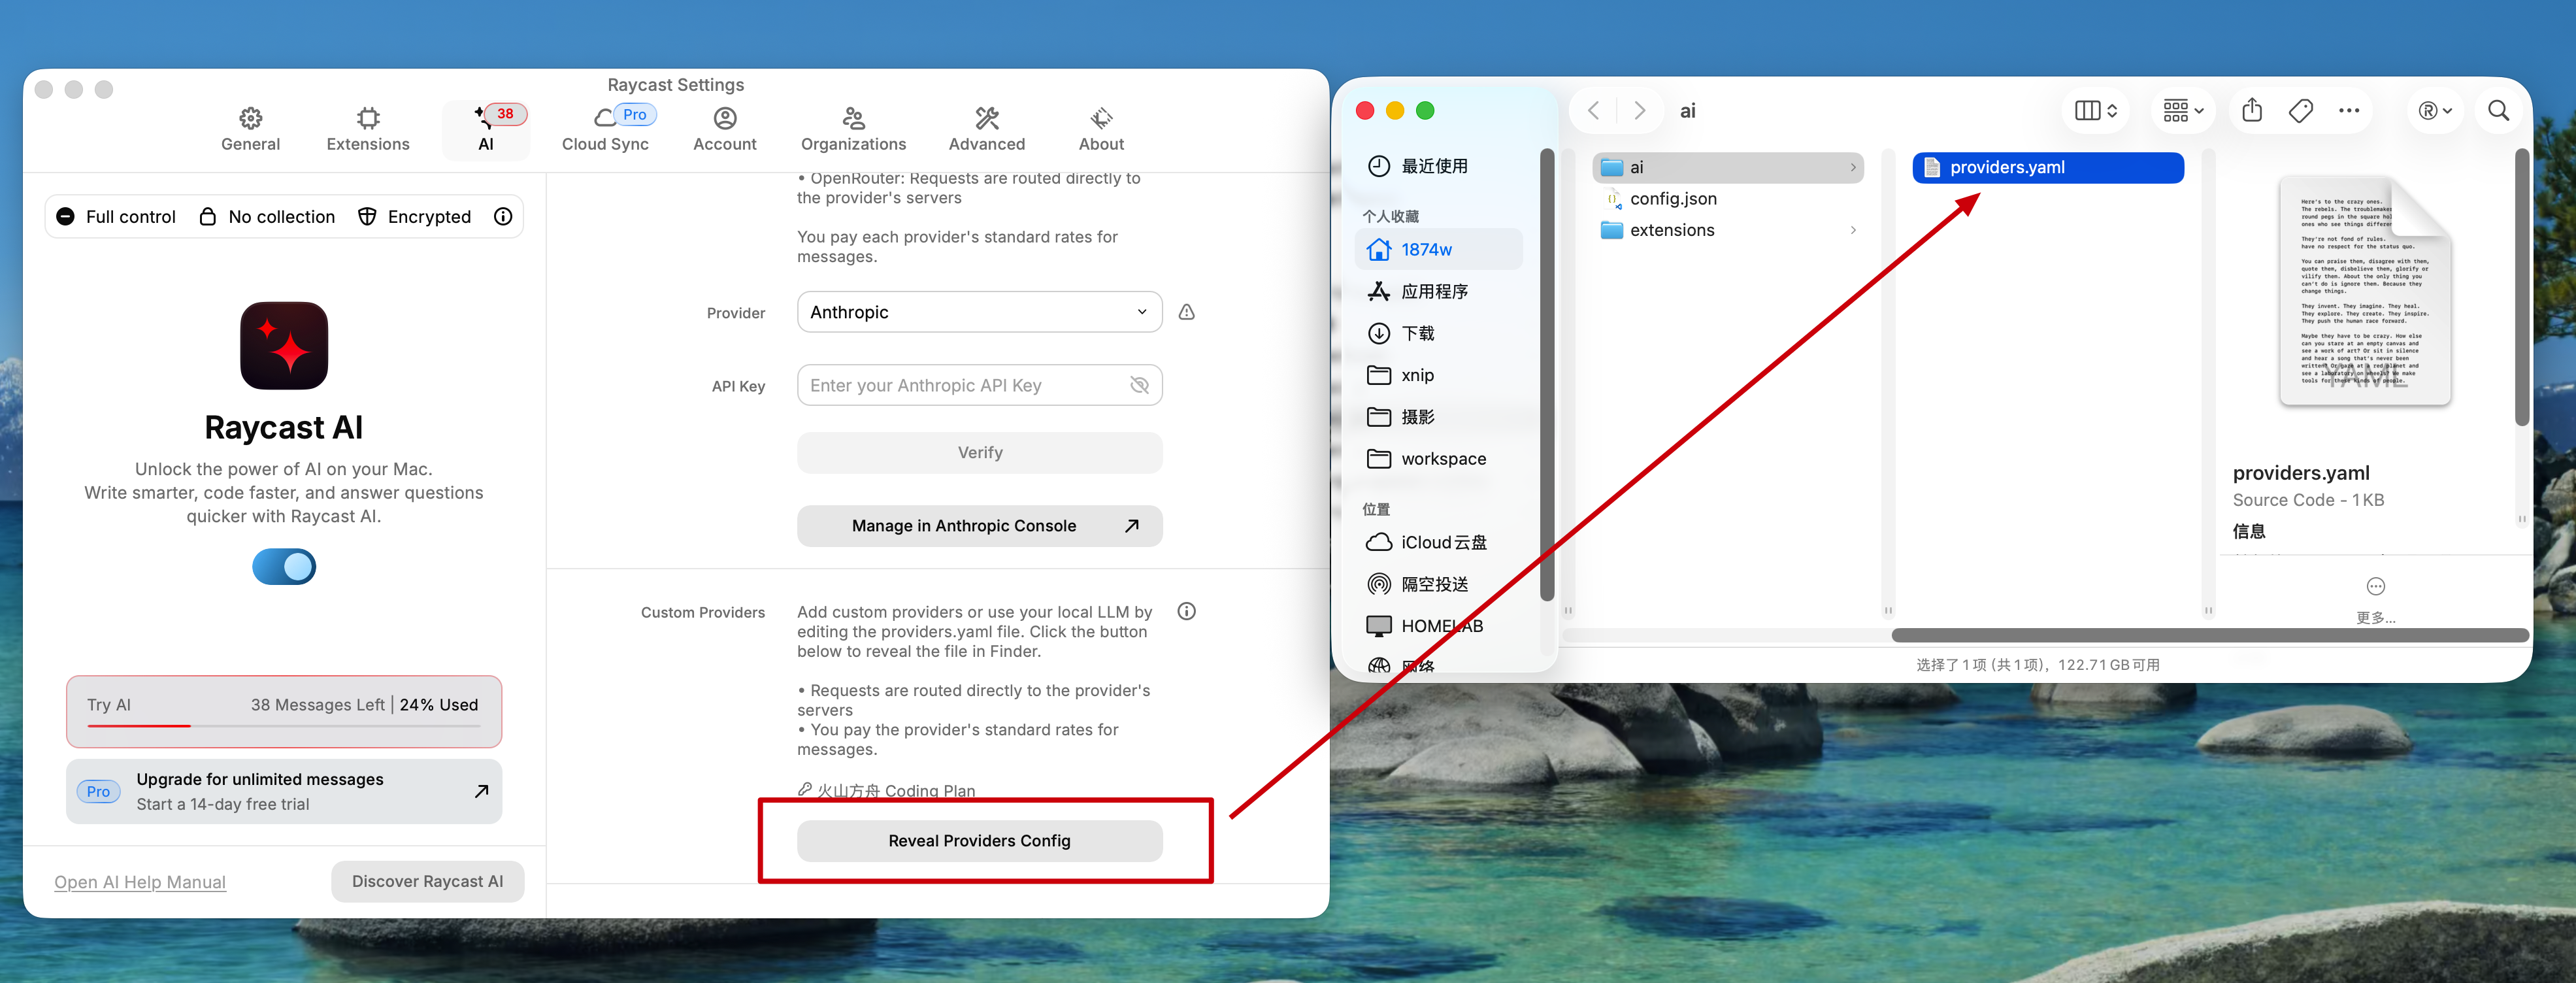Image resolution: width=2576 pixels, height=983 pixels.
Task: Click the Custom Providers info icon
Action: click(x=1187, y=611)
